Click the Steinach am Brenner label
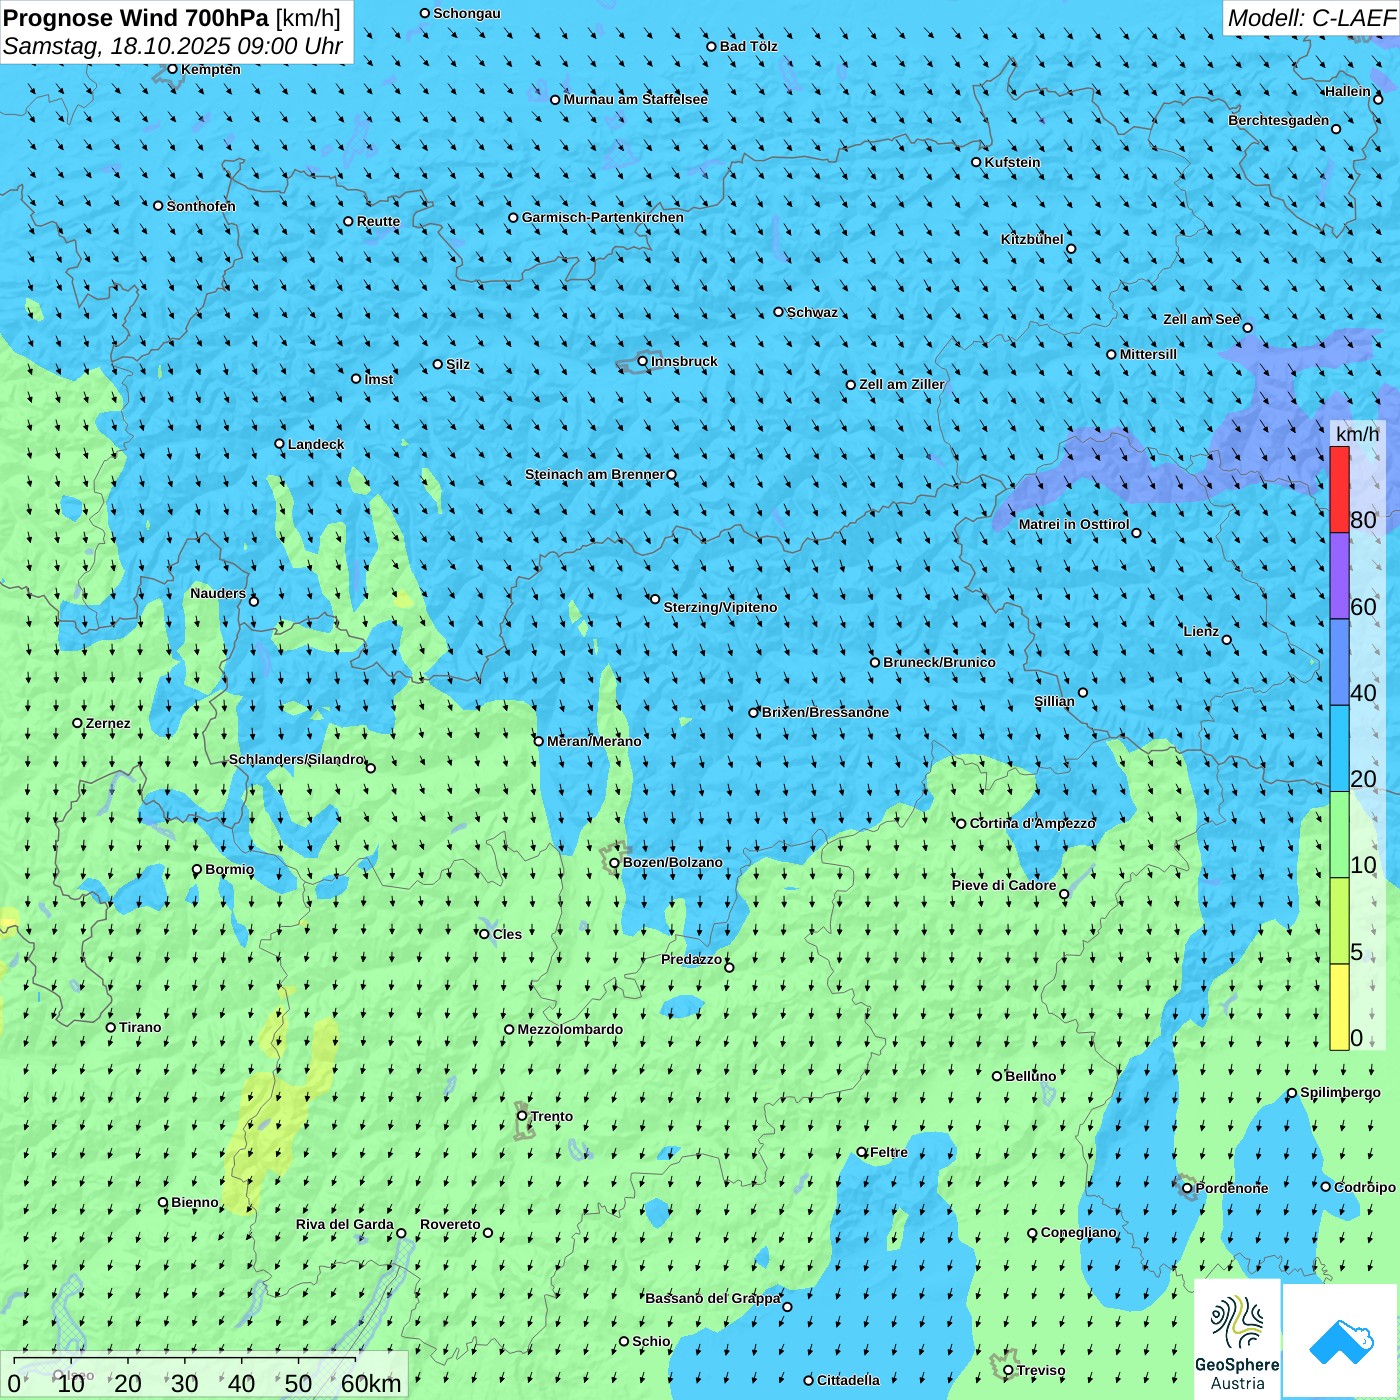Viewport: 1400px width, 1400px height. [x=594, y=474]
